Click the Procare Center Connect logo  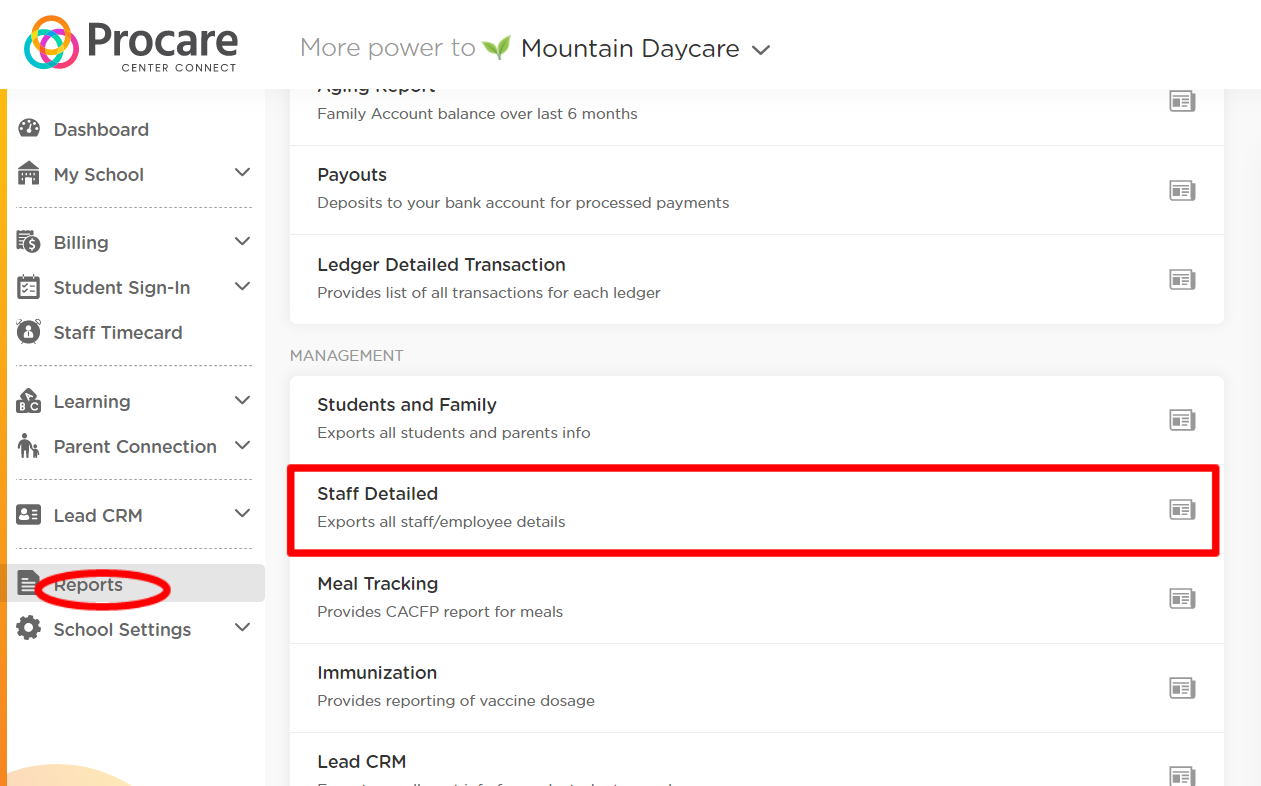coord(131,44)
